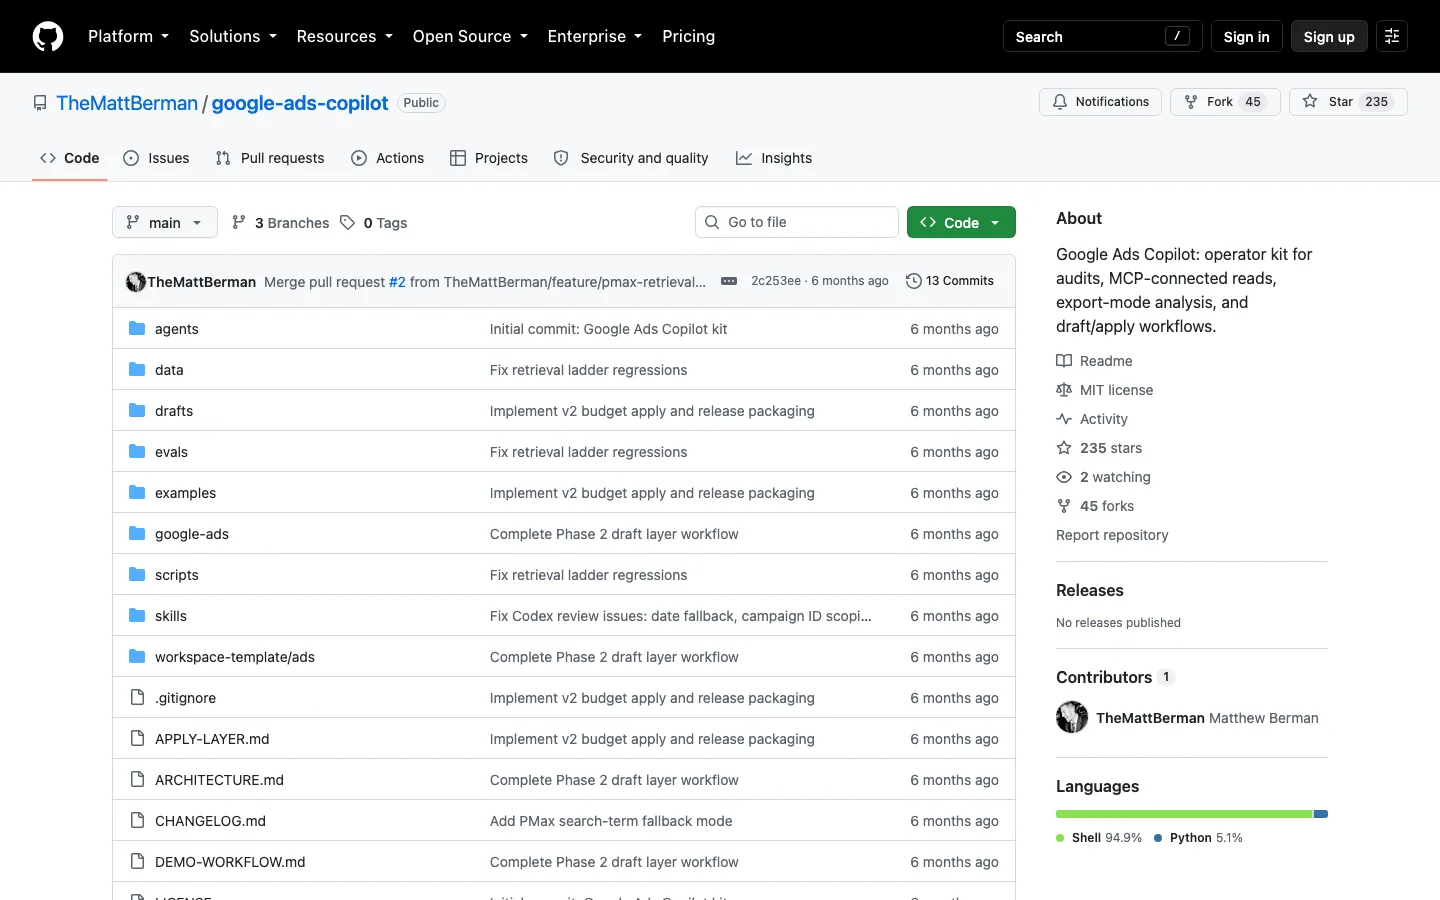This screenshot has height=900, width=1440.
Task: Click the google-ads folder icon
Action: point(137,534)
